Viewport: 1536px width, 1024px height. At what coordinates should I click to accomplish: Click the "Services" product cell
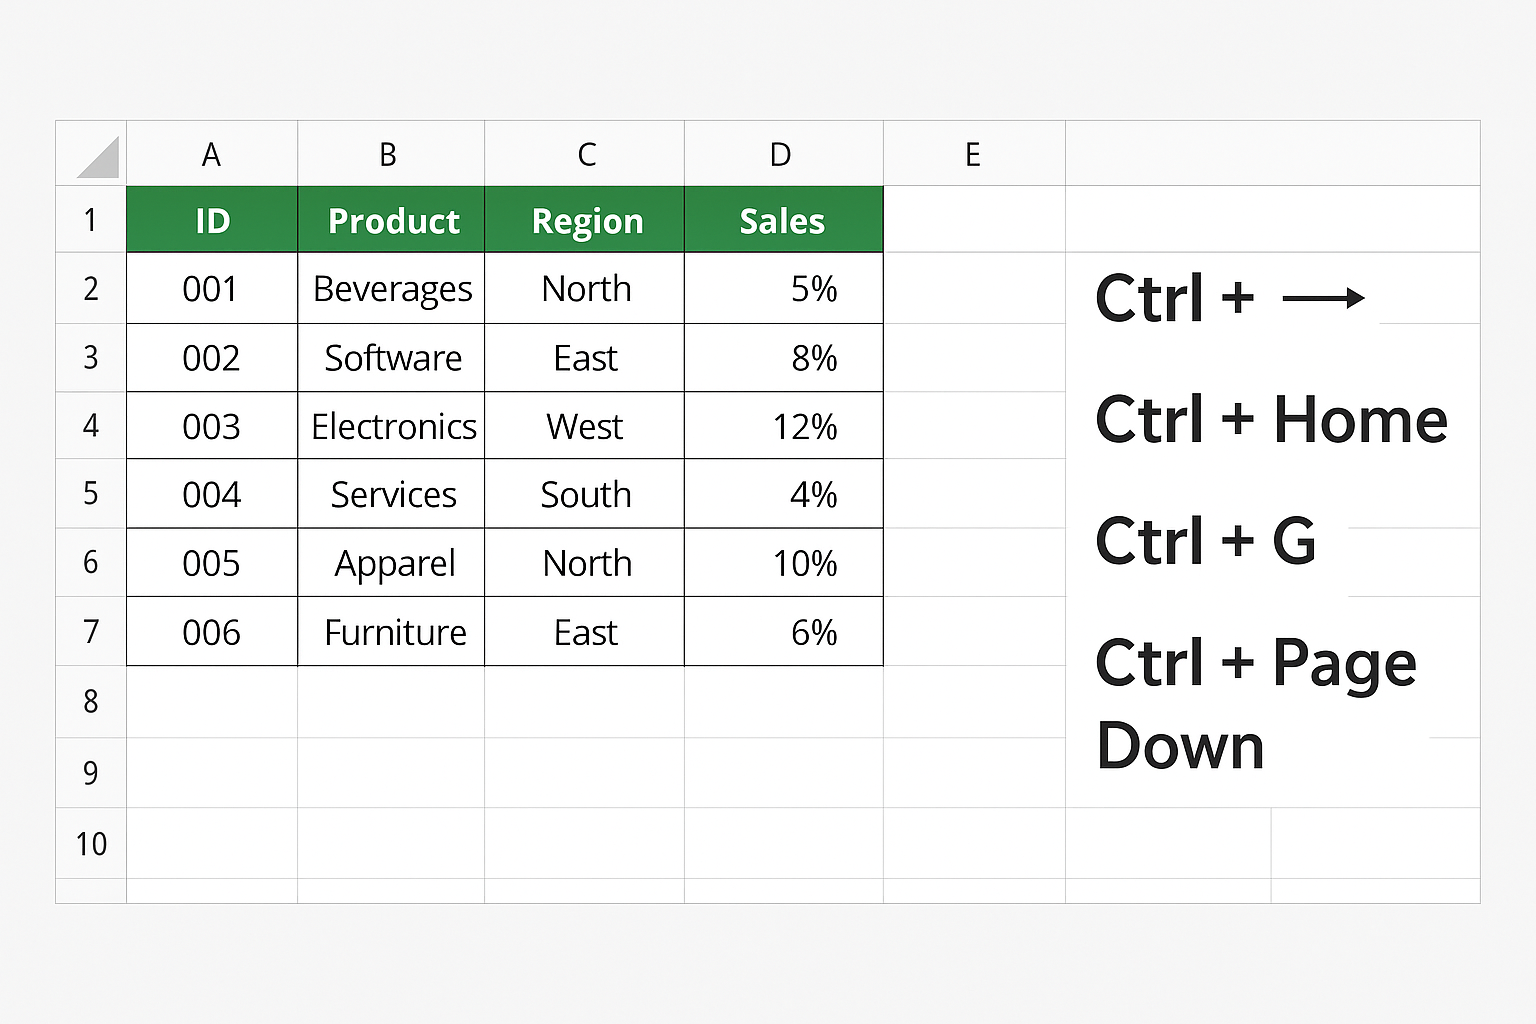(x=391, y=494)
